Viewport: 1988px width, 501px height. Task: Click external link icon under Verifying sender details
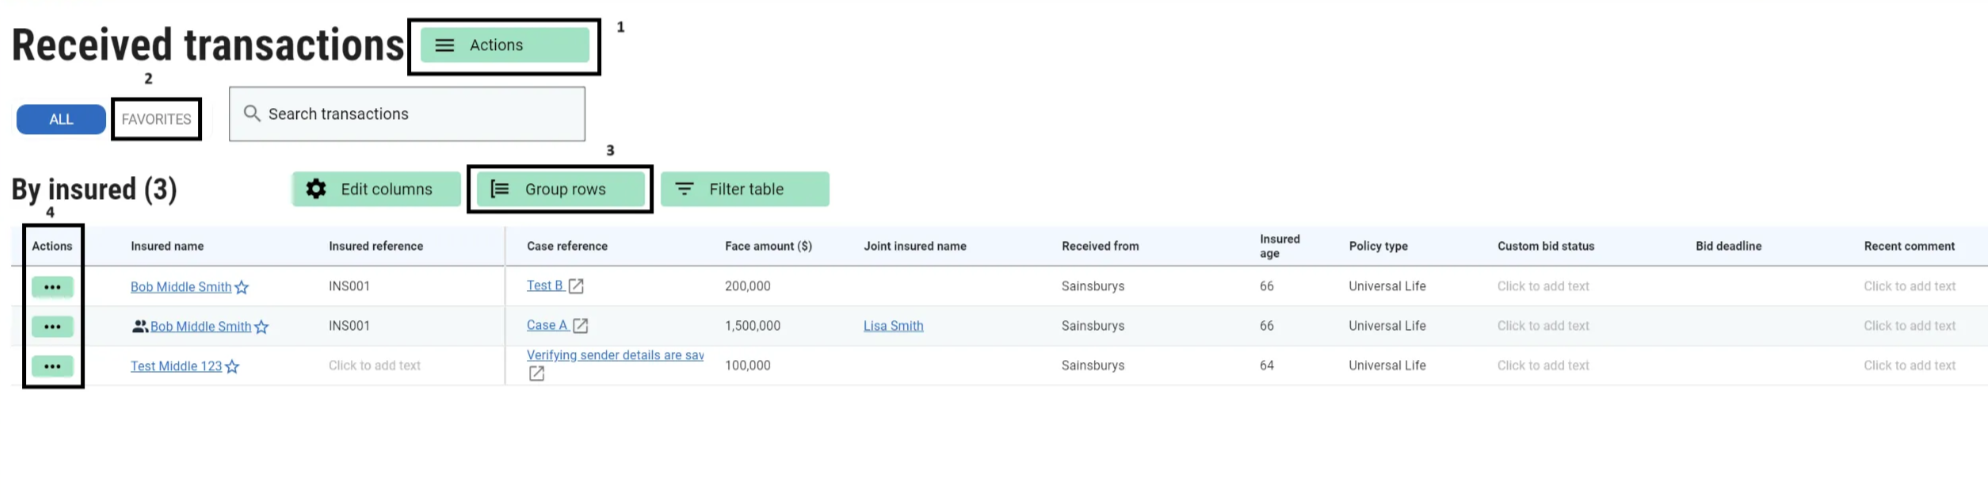pos(537,374)
